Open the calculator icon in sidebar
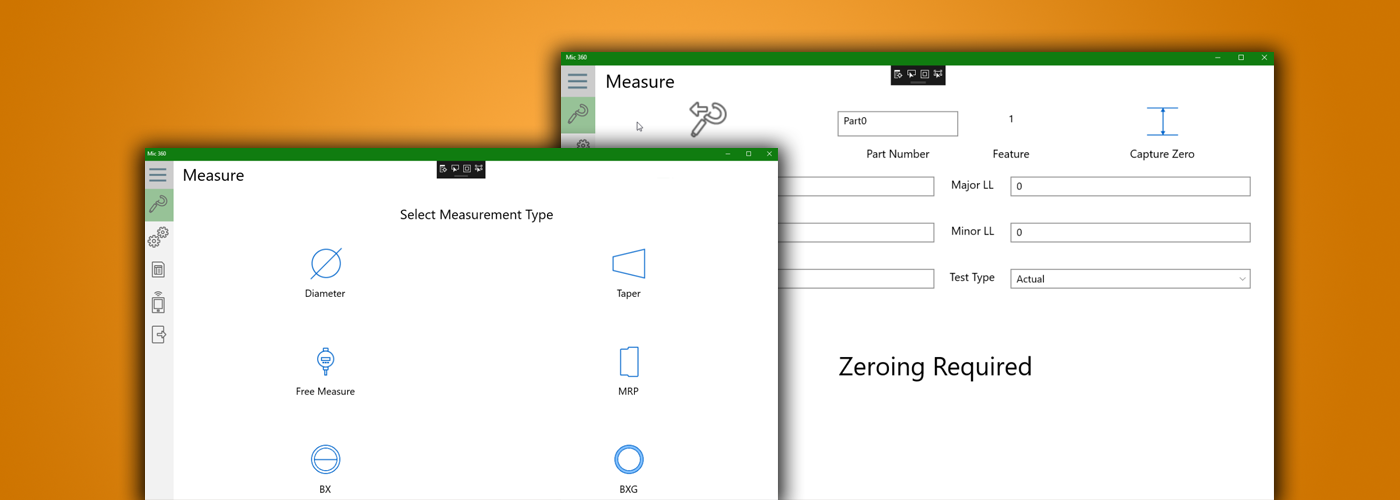Screen dimensions: 1400x500 [158, 270]
